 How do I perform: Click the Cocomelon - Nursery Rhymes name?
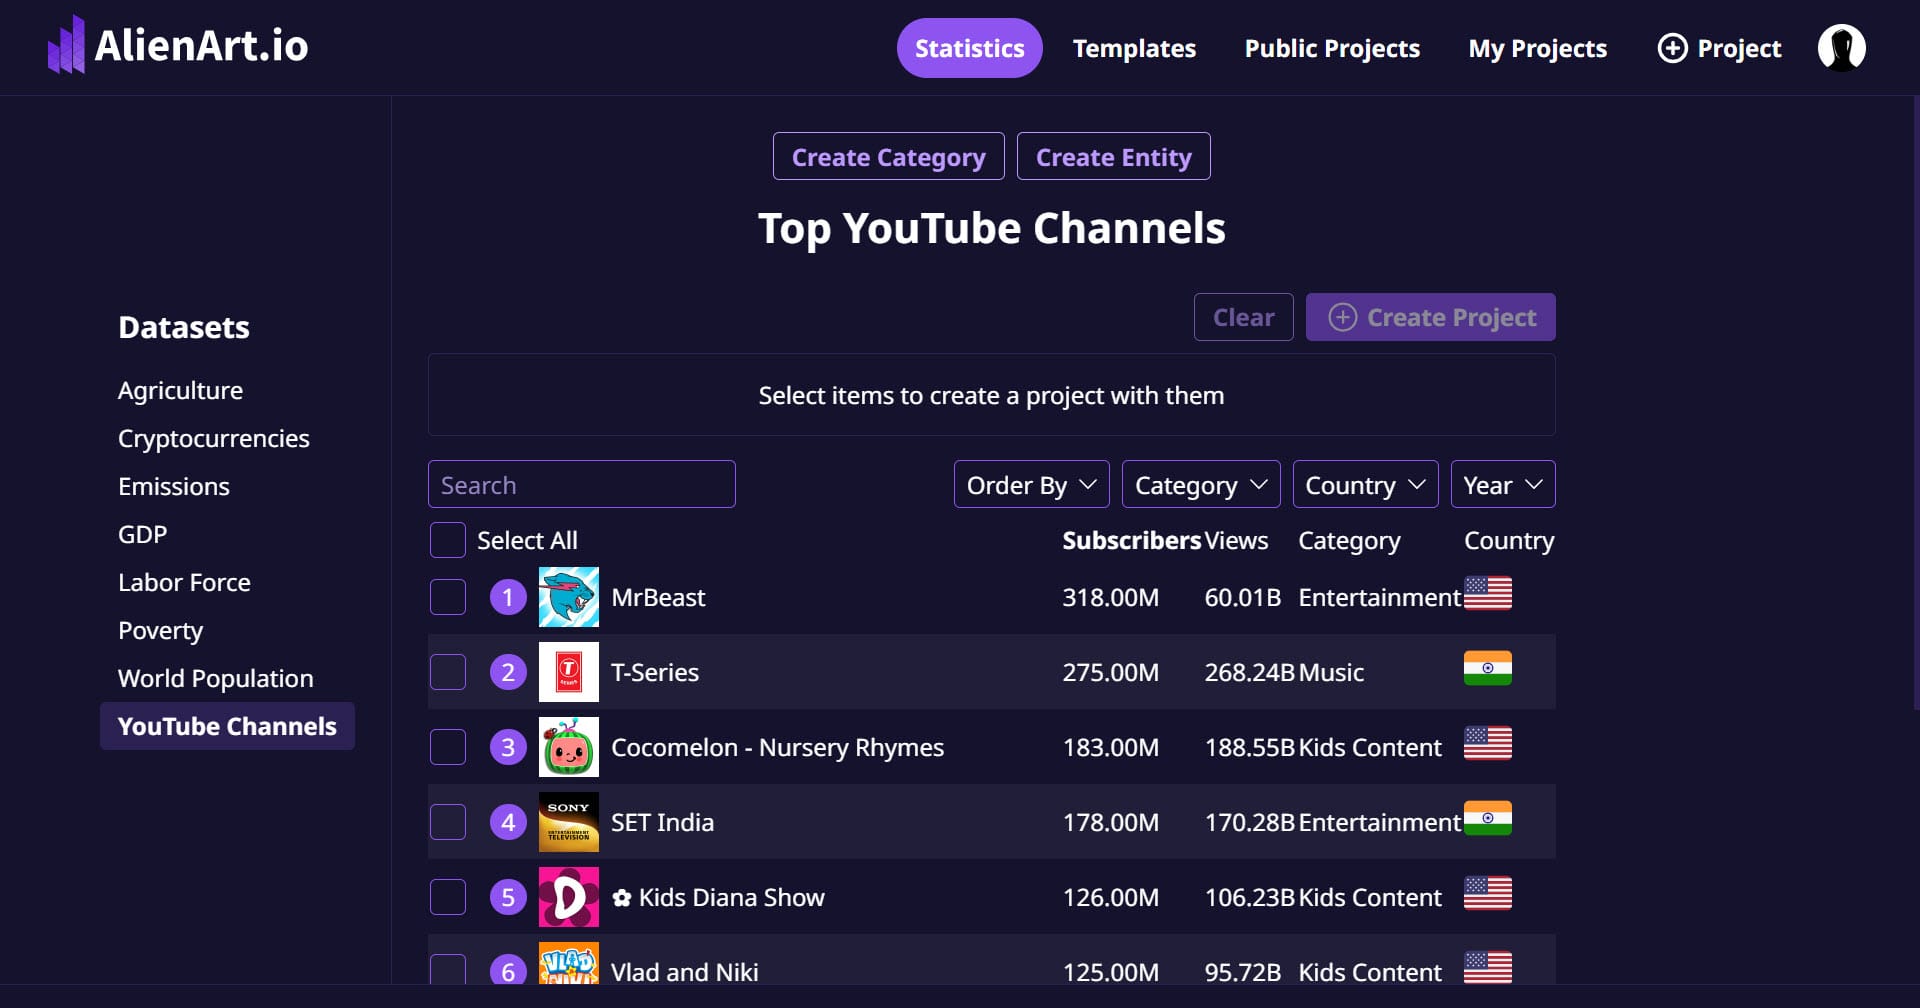777,747
